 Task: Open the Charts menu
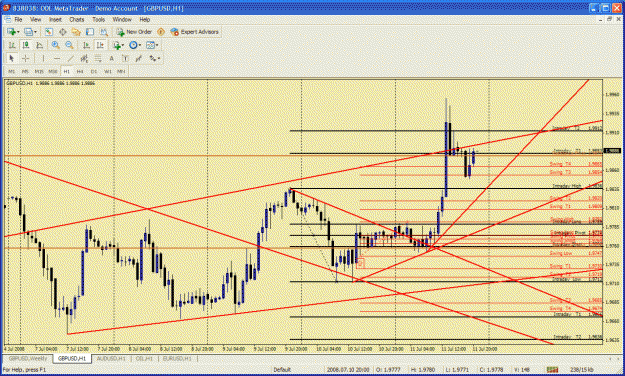[77, 20]
